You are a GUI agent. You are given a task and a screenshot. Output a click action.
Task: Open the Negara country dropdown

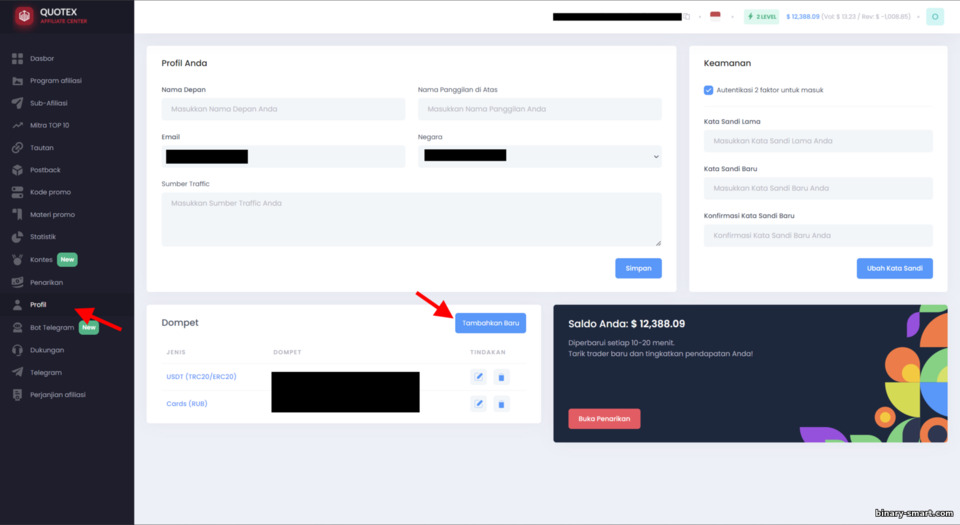539,156
